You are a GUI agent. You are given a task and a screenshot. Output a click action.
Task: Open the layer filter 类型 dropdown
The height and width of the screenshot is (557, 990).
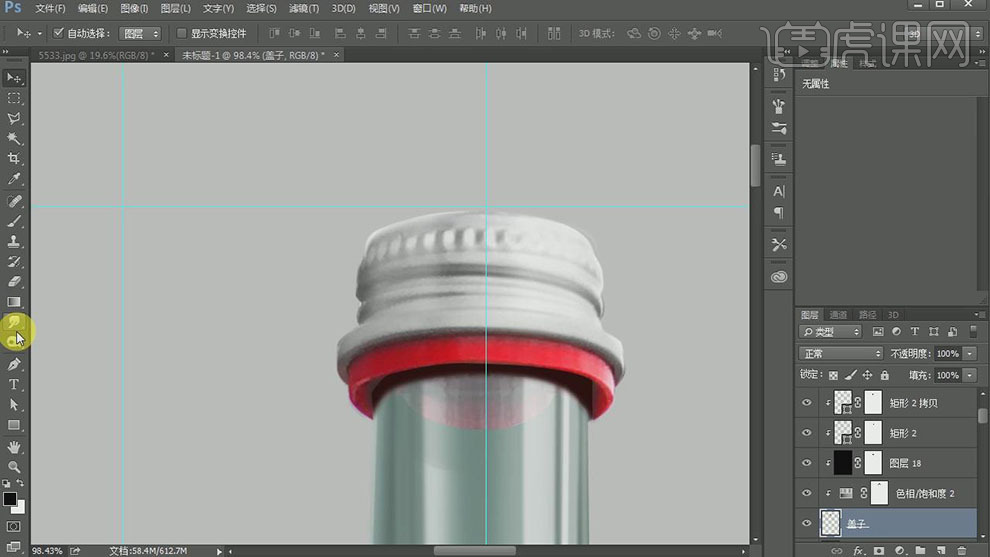point(830,332)
